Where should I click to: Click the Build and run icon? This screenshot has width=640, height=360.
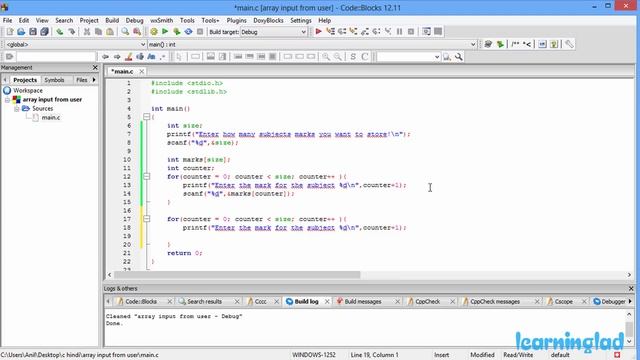[x=177, y=32]
